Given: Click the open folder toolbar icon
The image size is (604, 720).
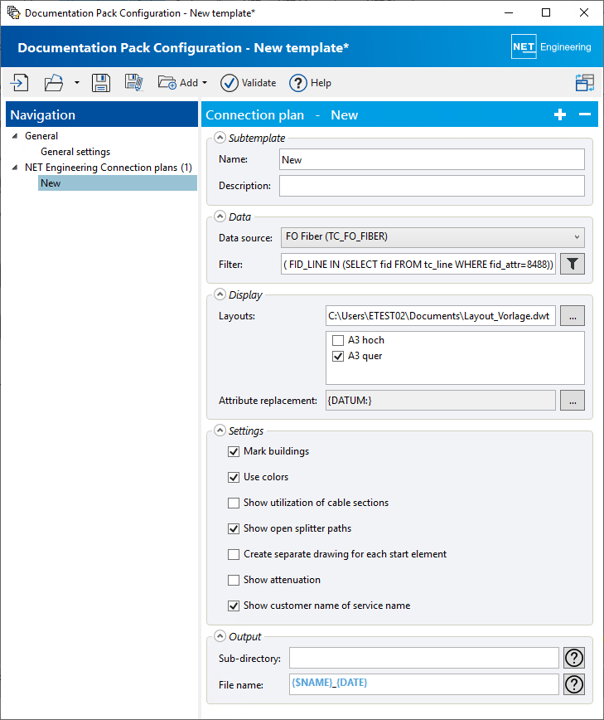Looking at the screenshot, I should coord(54,83).
